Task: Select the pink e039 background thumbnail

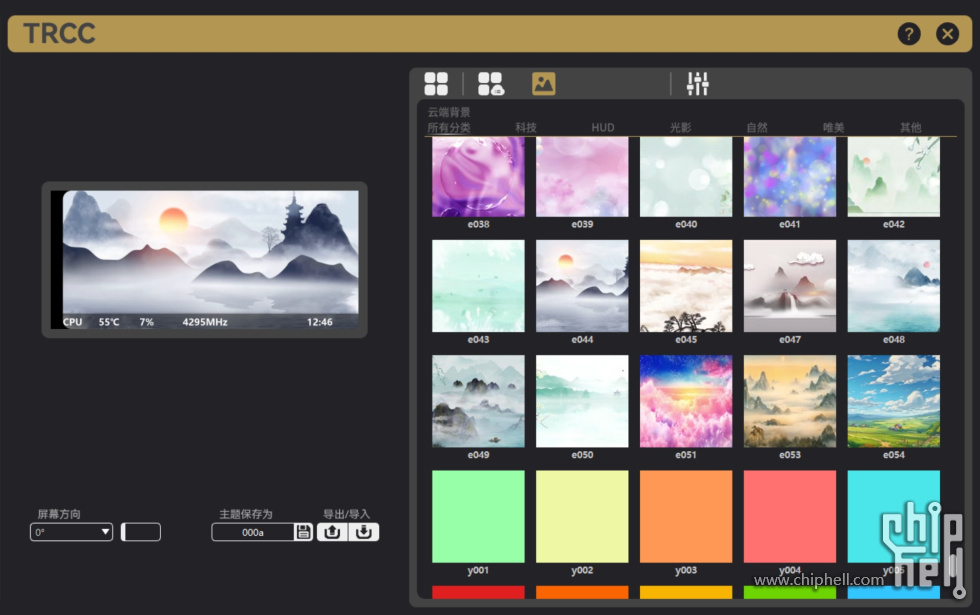Action: [582, 177]
